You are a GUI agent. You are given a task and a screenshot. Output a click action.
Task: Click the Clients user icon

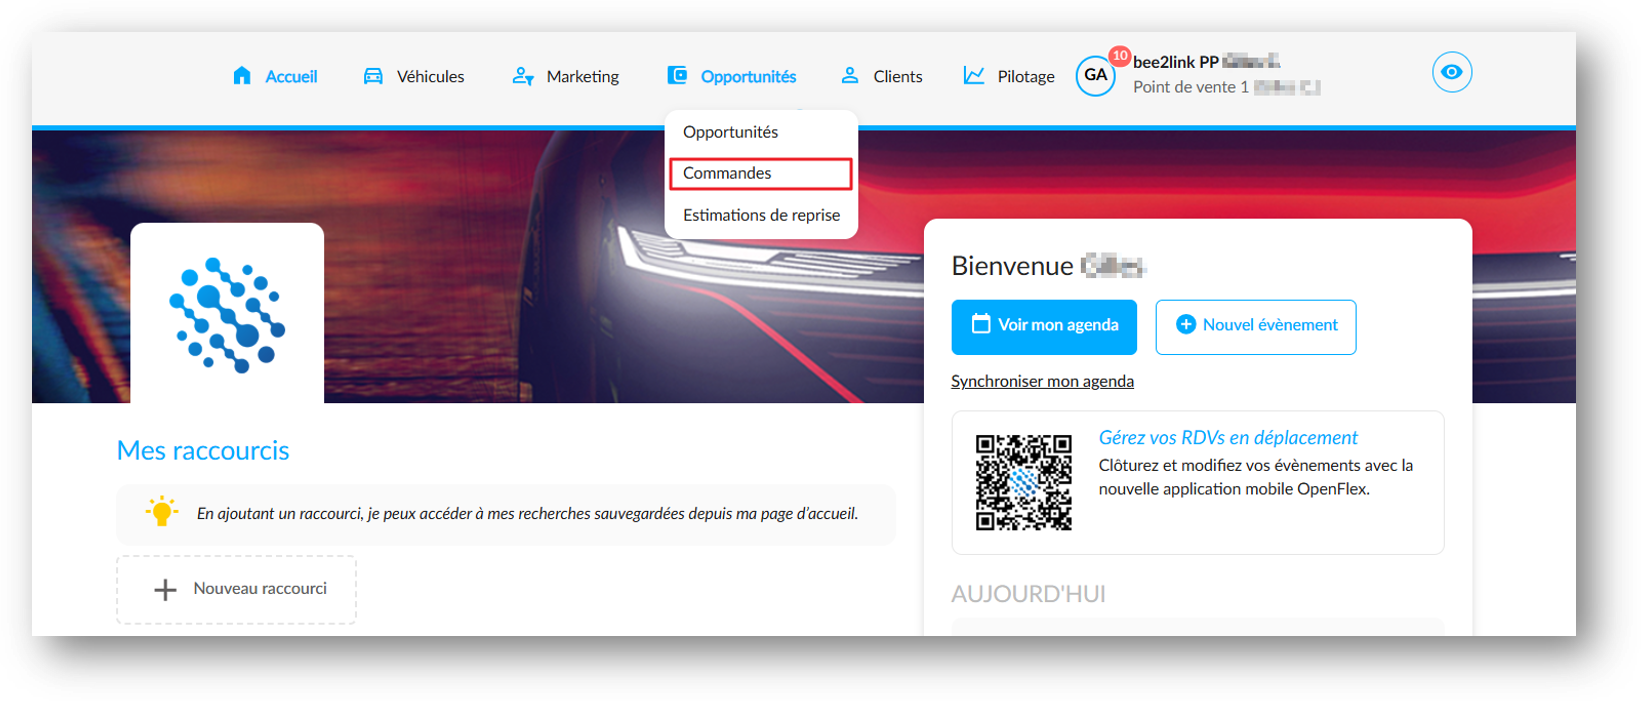tap(850, 75)
